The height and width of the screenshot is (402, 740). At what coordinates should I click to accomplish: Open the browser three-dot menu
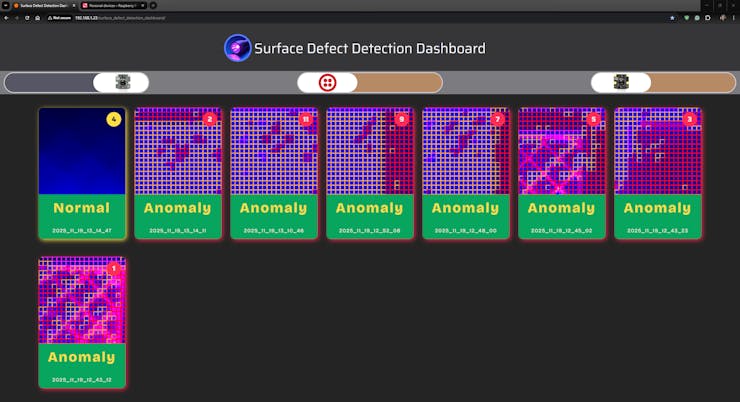[733, 18]
